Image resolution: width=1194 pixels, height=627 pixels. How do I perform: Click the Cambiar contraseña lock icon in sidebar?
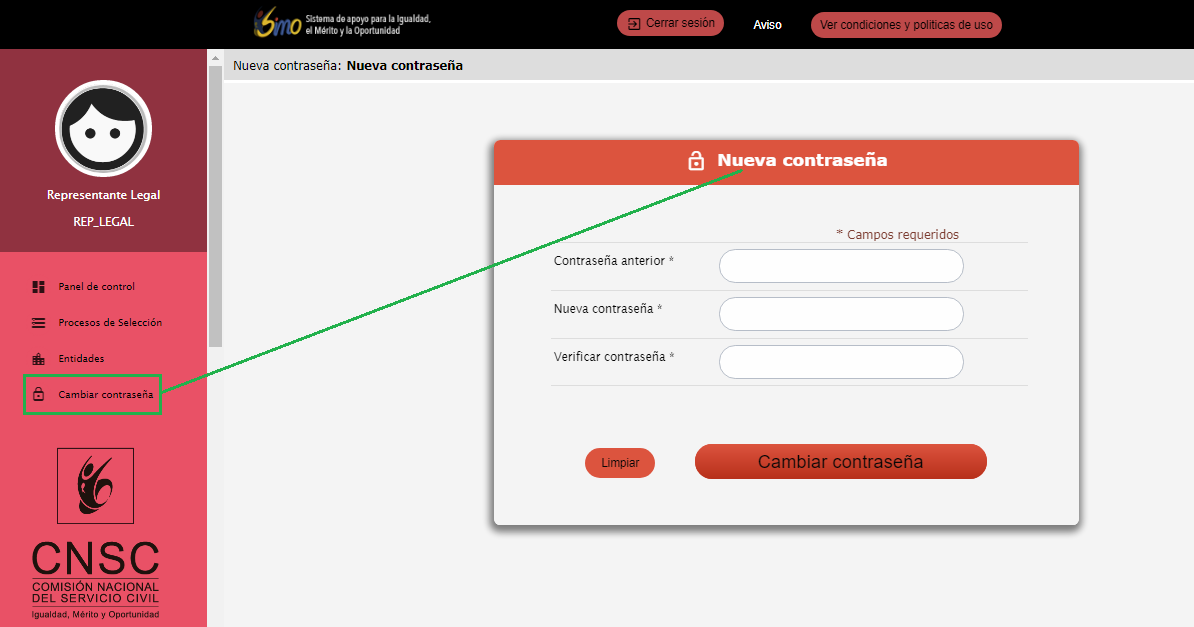39,395
